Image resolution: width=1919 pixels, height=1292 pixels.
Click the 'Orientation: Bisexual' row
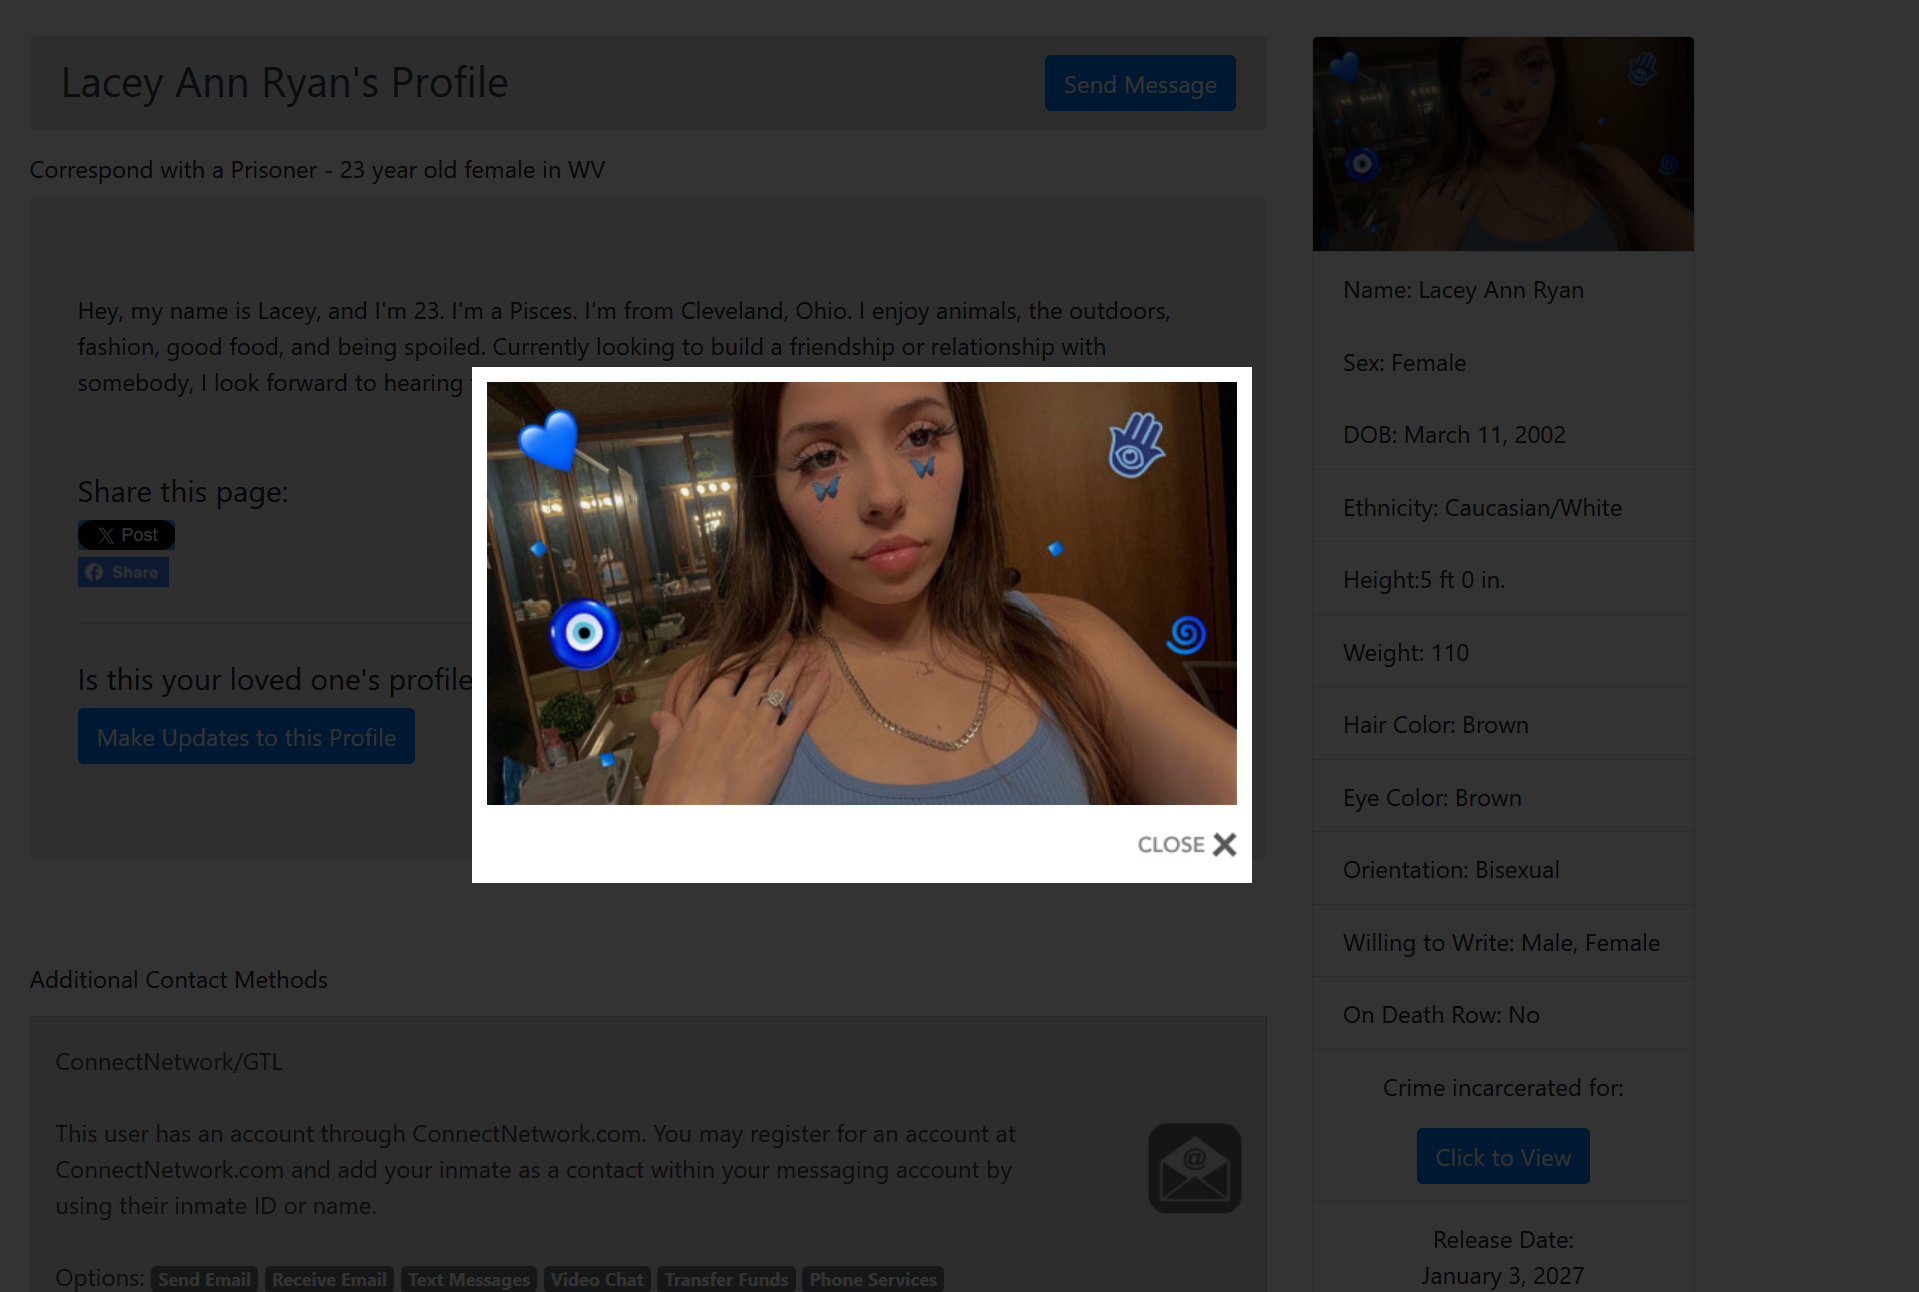(x=1503, y=869)
